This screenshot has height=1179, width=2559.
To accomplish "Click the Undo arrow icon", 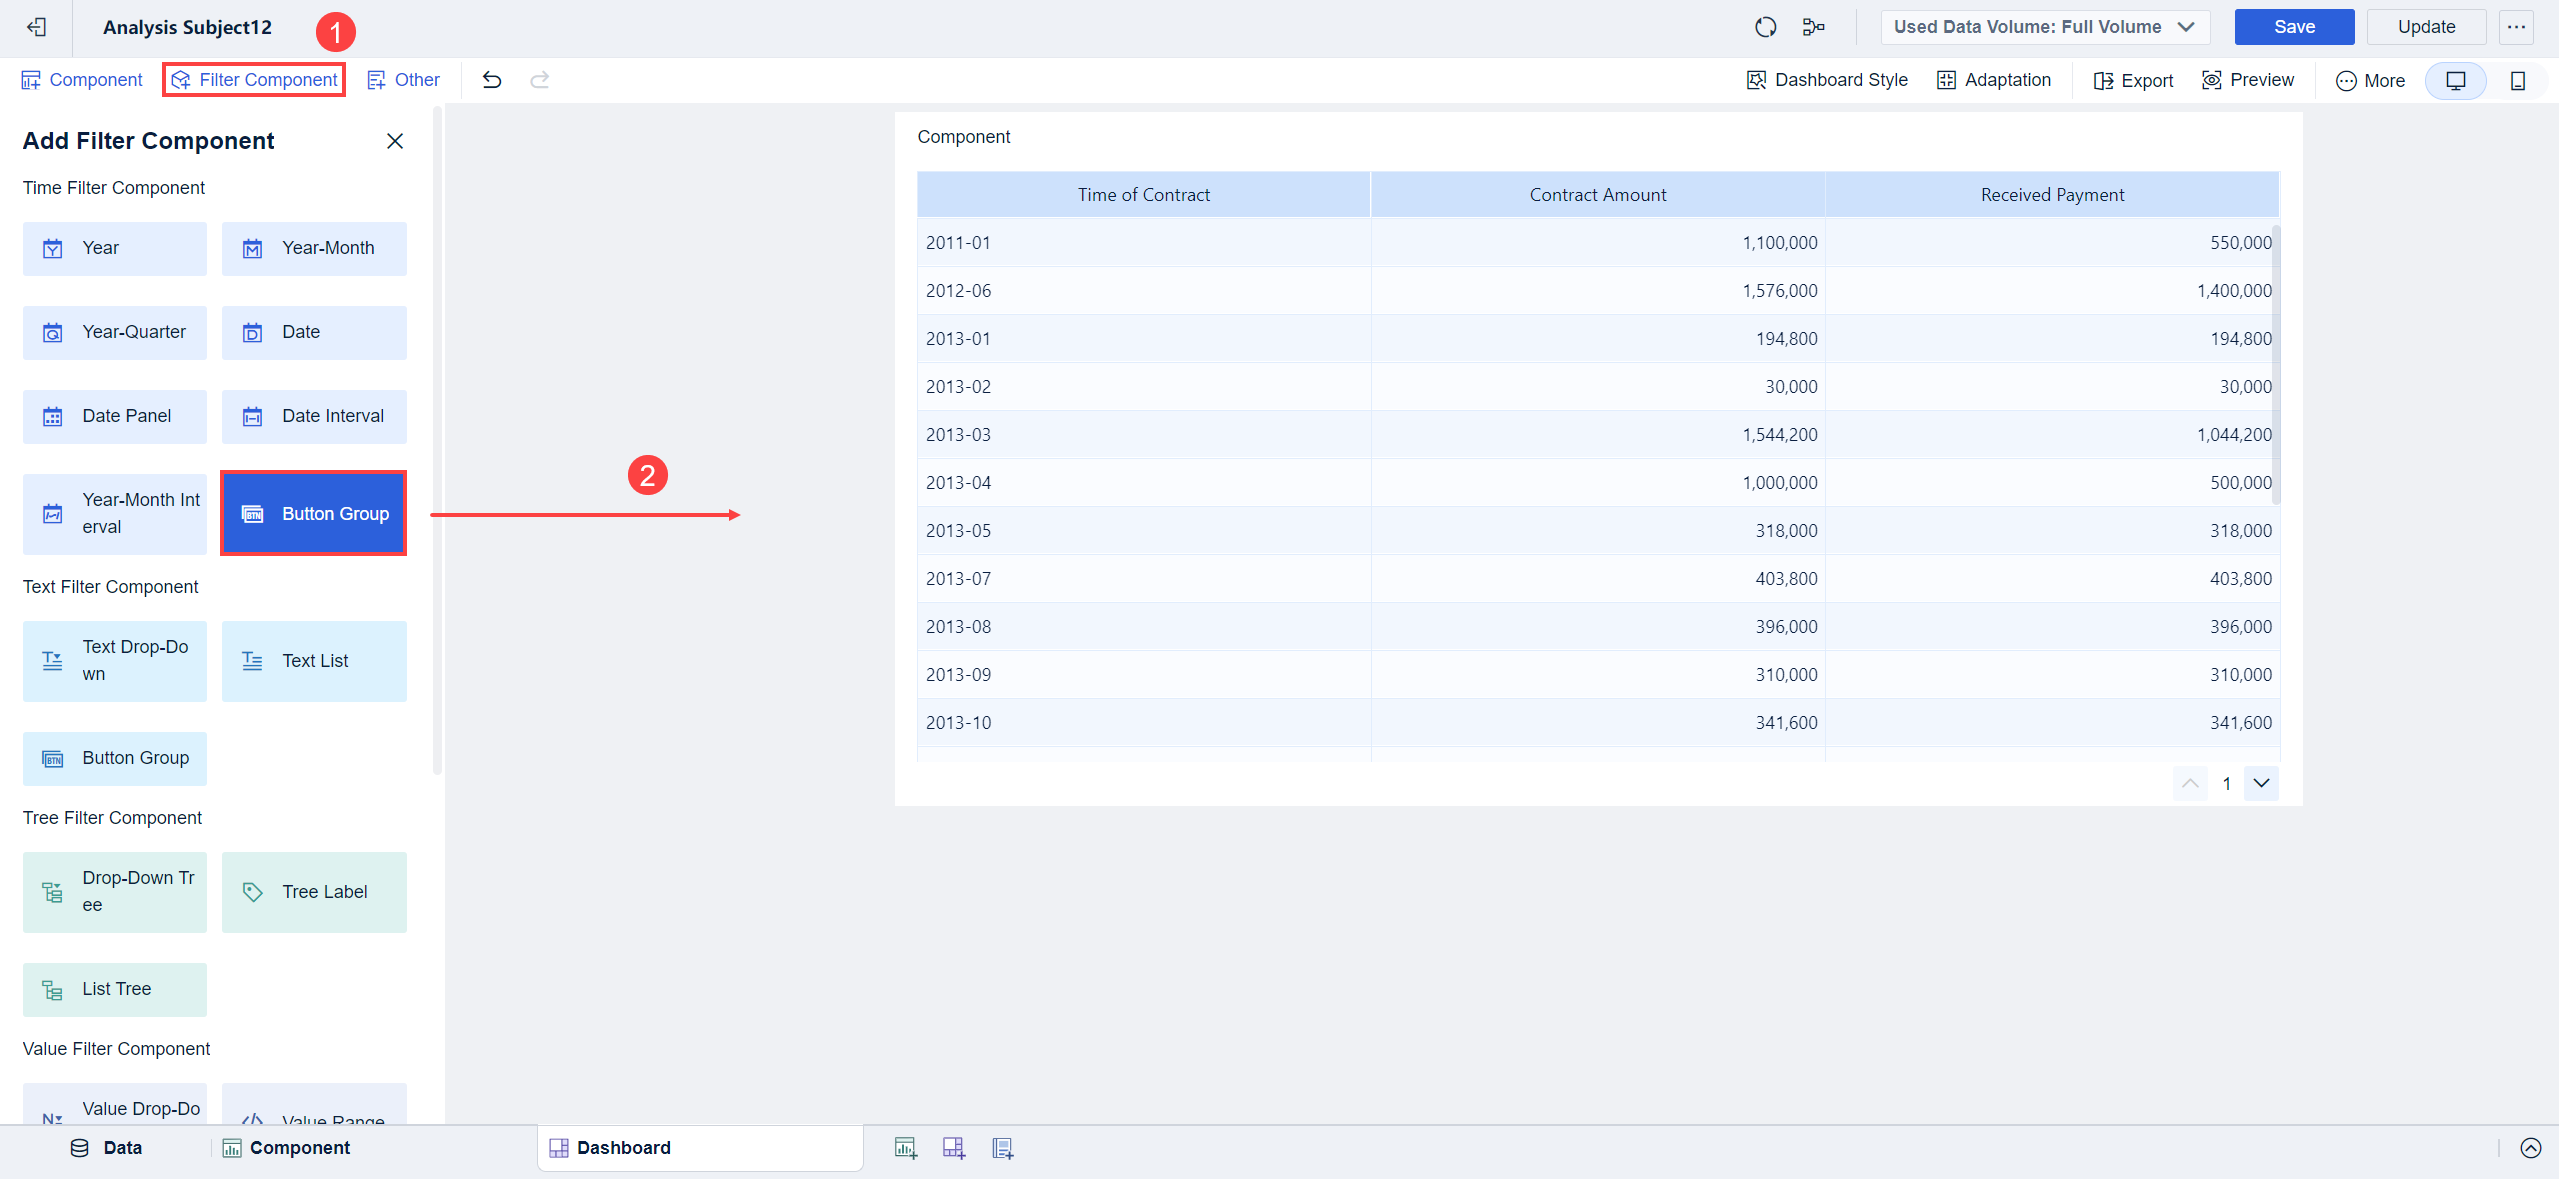I will pos(491,80).
